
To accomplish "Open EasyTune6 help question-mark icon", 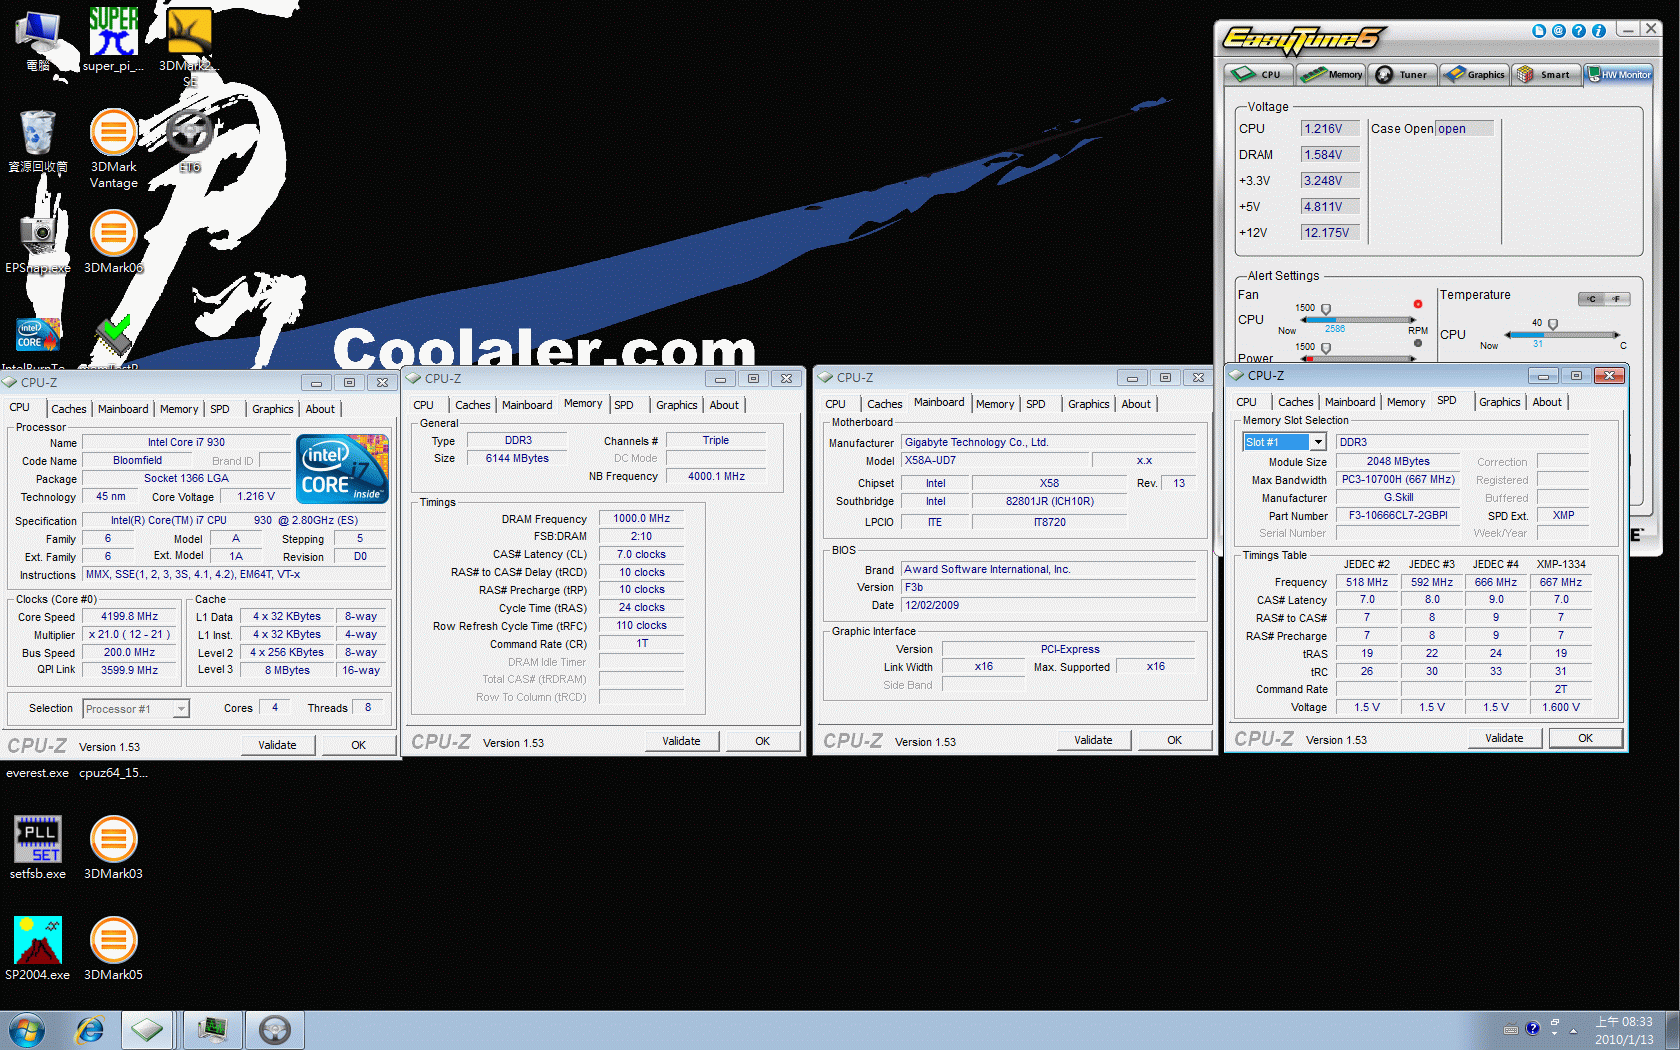I will (1579, 31).
